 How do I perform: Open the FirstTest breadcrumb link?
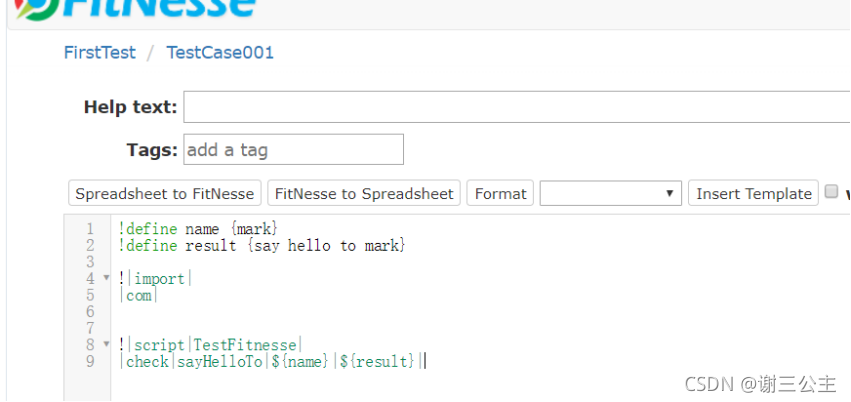(x=100, y=53)
